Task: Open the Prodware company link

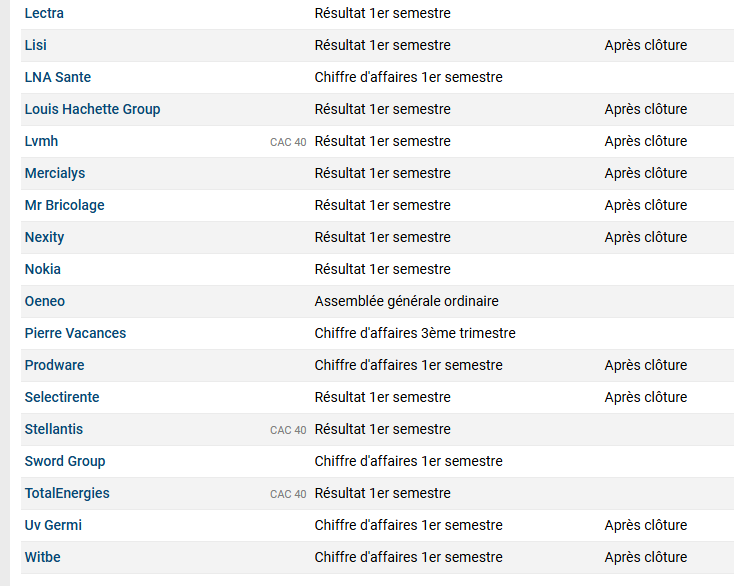Action: (x=54, y=365)
